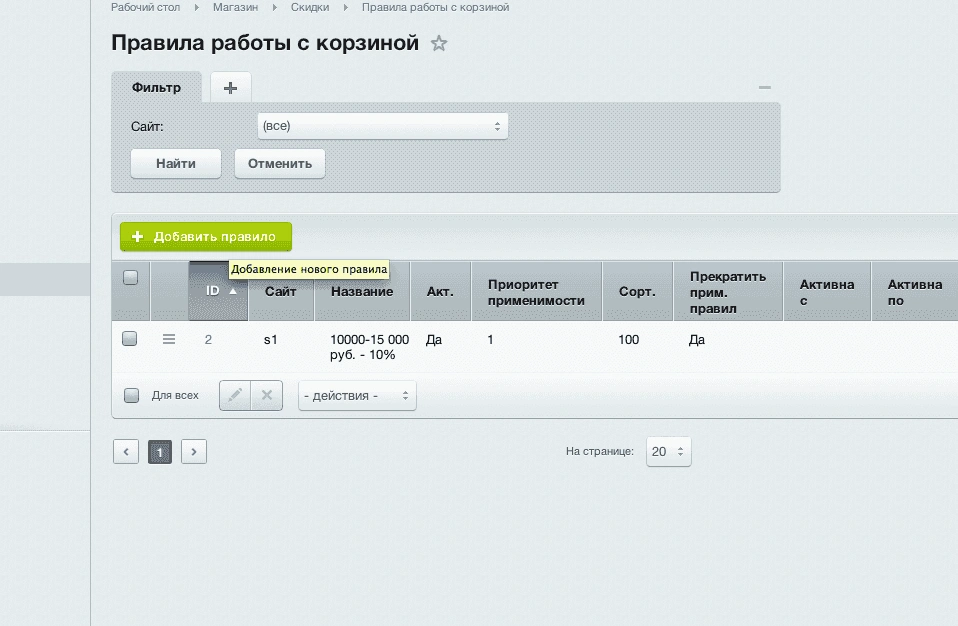Open 'Скидки' breadcrumb
Screen dimensions: 958x626
click(310, 7)
